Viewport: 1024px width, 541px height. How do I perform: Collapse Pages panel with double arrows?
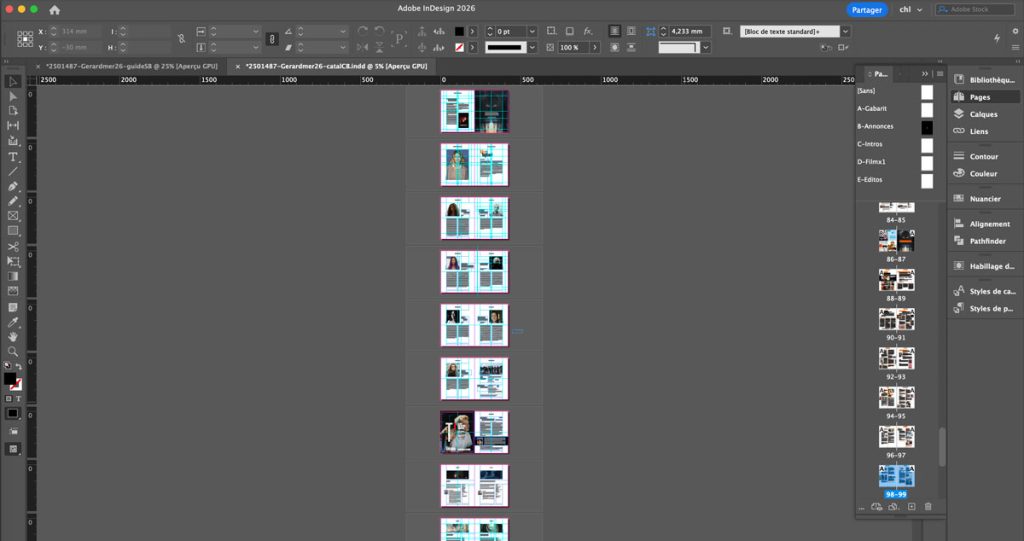(x=925, y=74)
